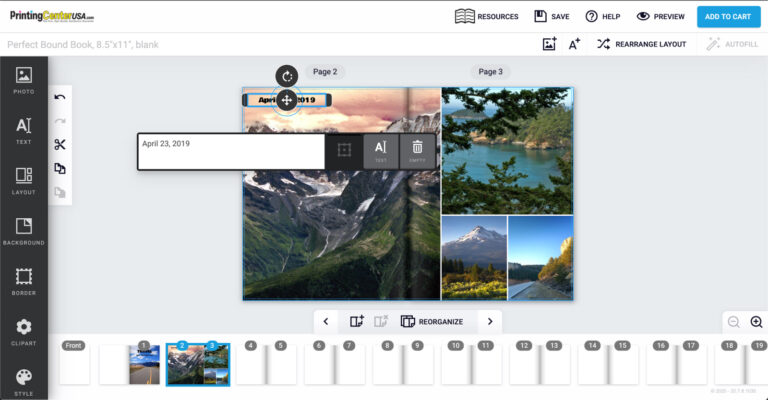The image size is (768, 400).
Task: Select the pages 4-5 spread thumbnail
Action: click(266, 366)
